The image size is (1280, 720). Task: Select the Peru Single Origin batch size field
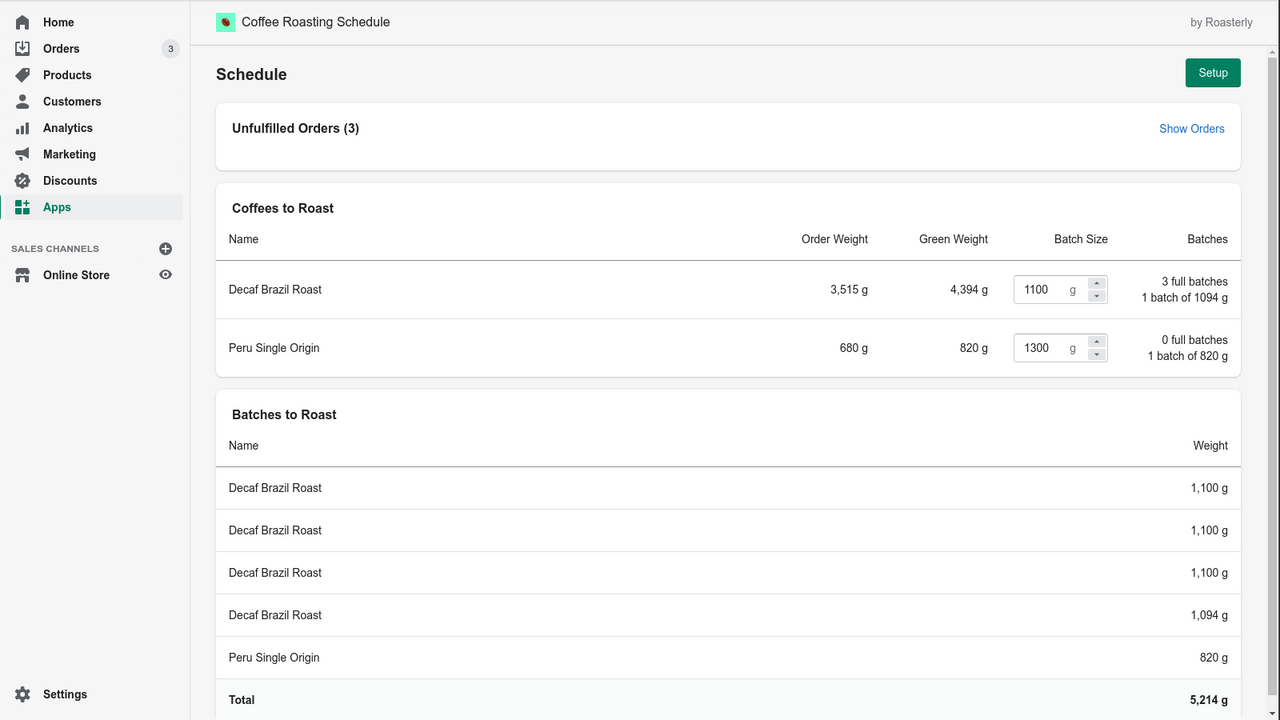click(x=1043, y=347)
